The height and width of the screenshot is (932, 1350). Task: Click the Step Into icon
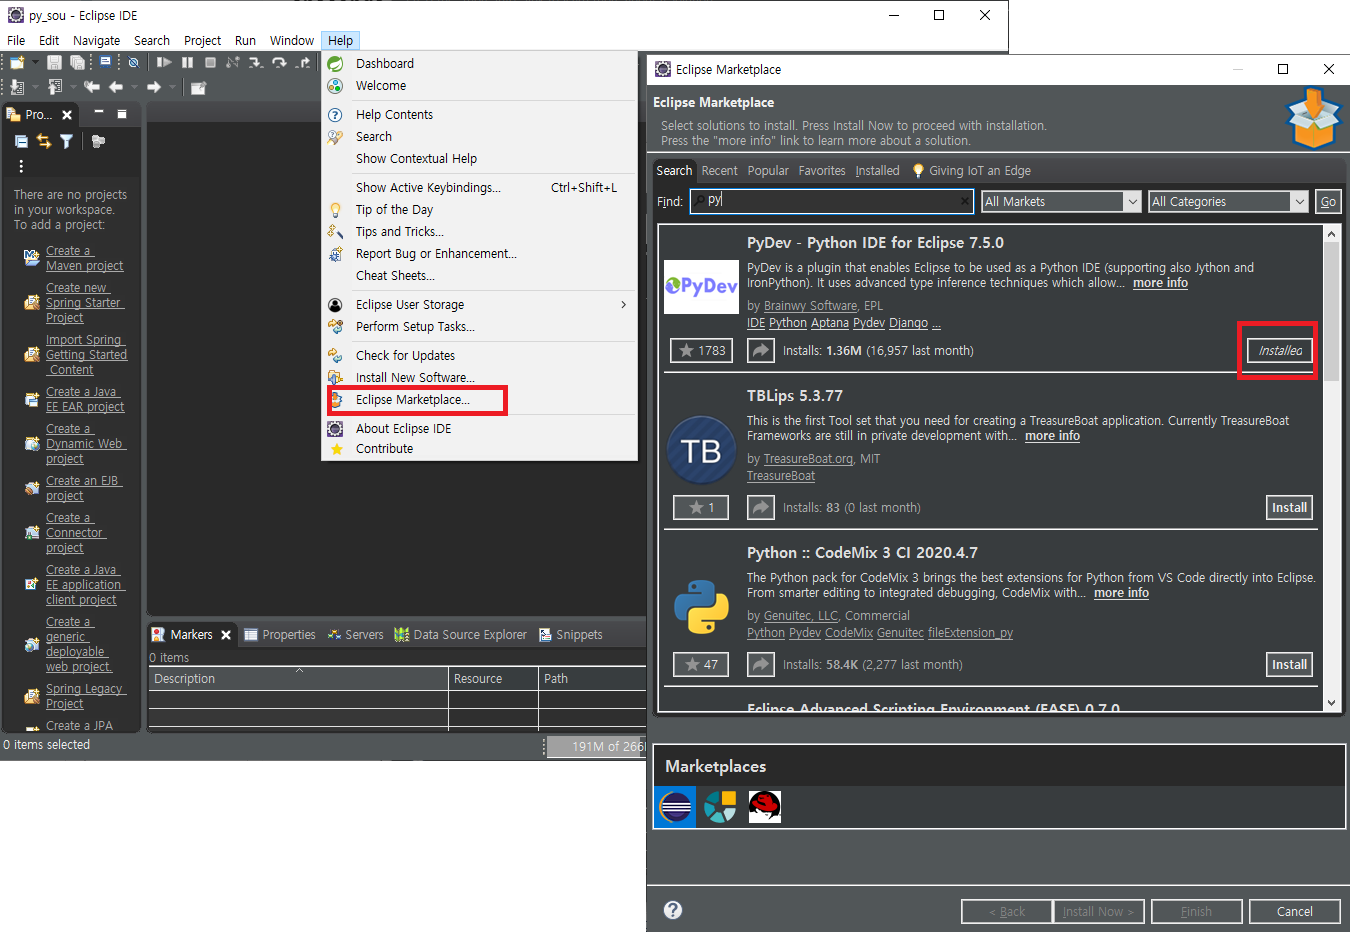point(256,62)
